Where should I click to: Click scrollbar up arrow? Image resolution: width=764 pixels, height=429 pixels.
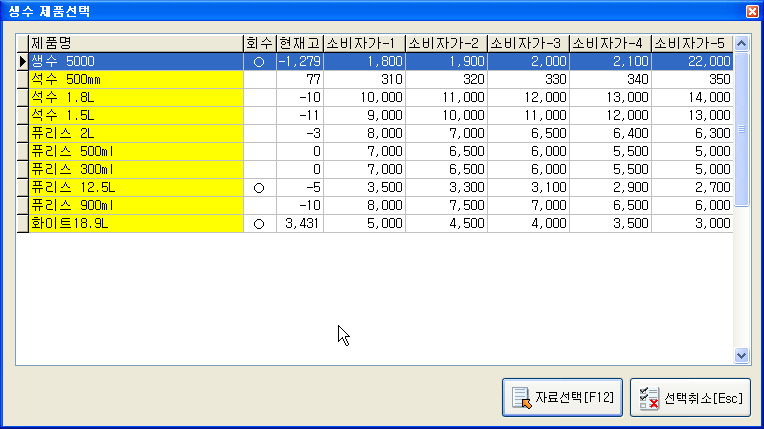click(742, 44)
